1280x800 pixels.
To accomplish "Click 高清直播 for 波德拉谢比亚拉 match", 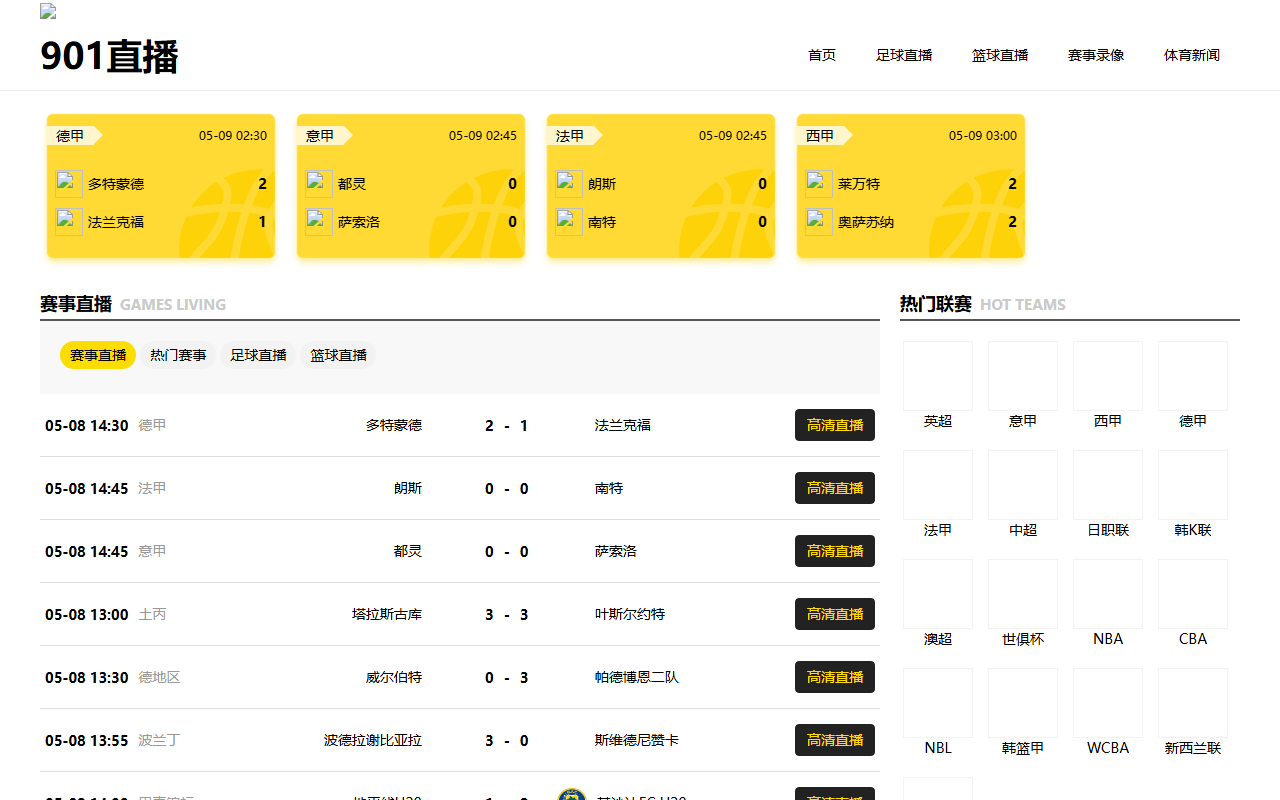I will 835,740.
